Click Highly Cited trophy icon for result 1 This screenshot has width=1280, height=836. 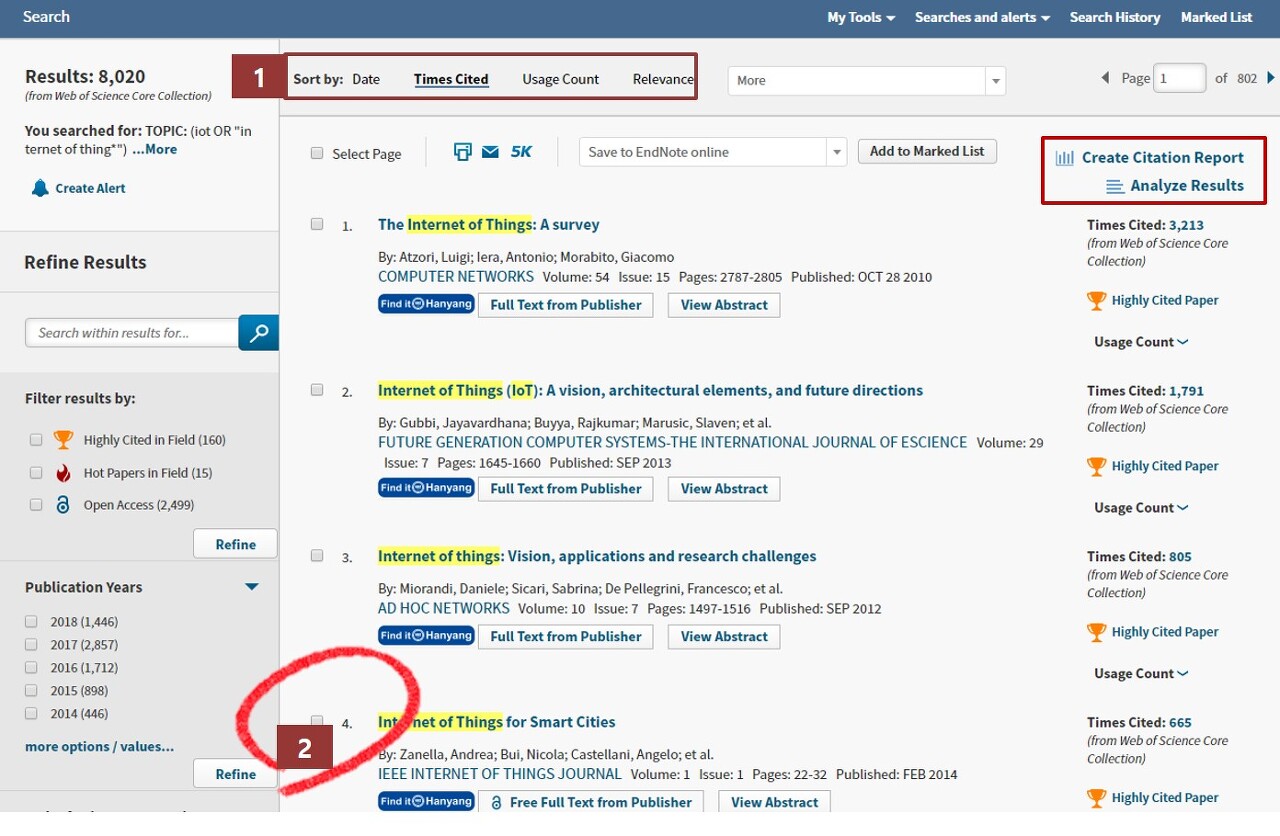(x=1096, y=300)
